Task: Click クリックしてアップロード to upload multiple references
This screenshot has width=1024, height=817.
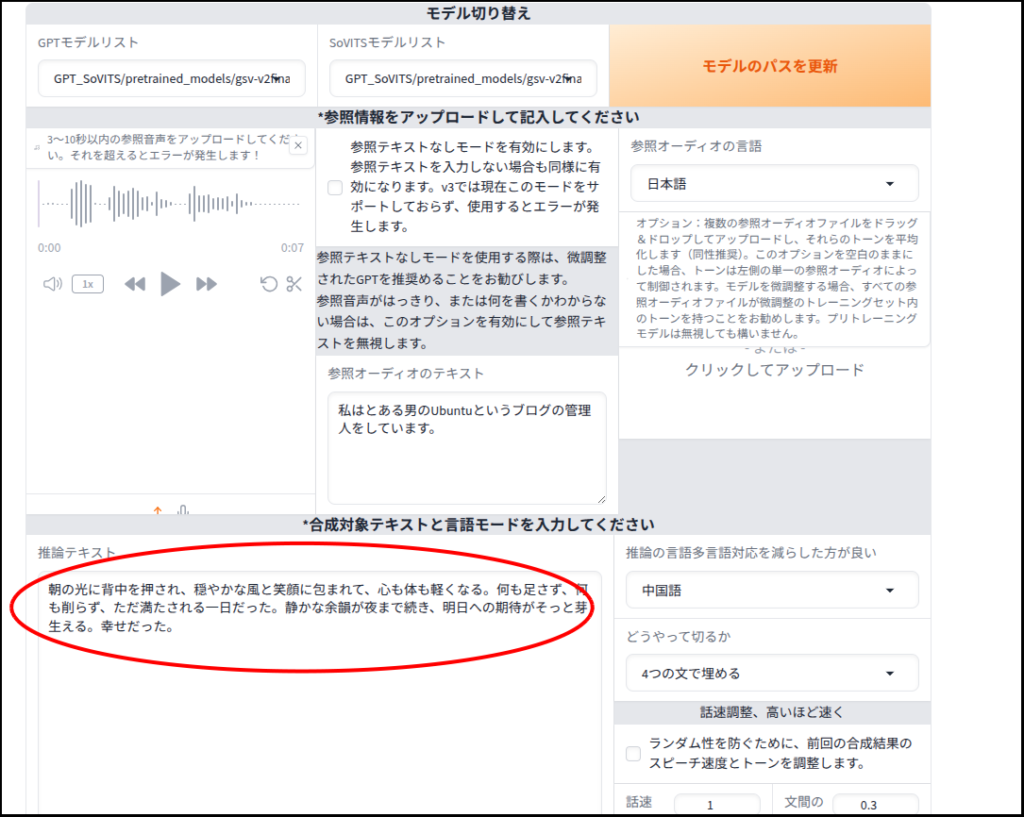Action: [x=774, y=370]
